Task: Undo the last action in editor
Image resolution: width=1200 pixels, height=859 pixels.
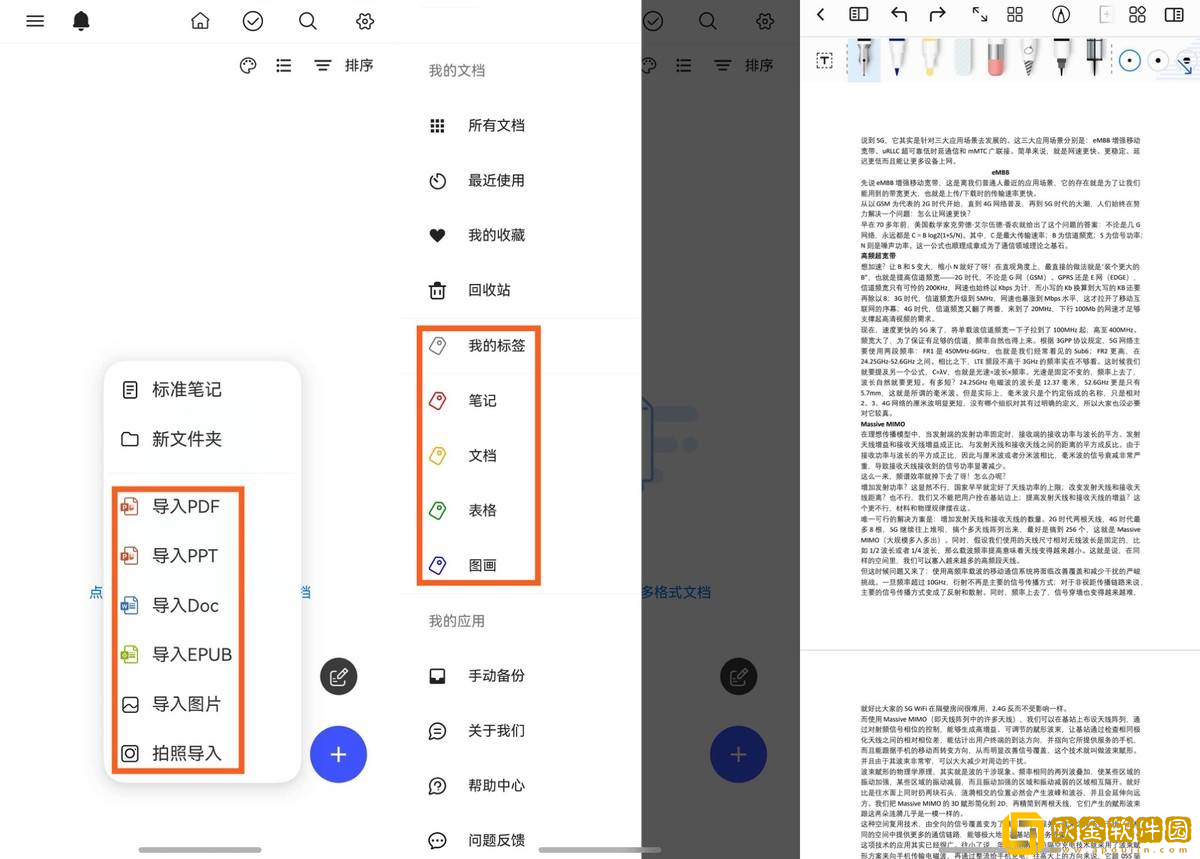Action: click(899, 14)
